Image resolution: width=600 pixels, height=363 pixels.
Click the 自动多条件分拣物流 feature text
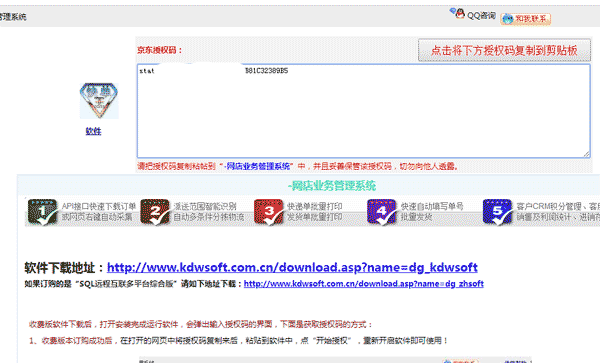click(209, 217)
